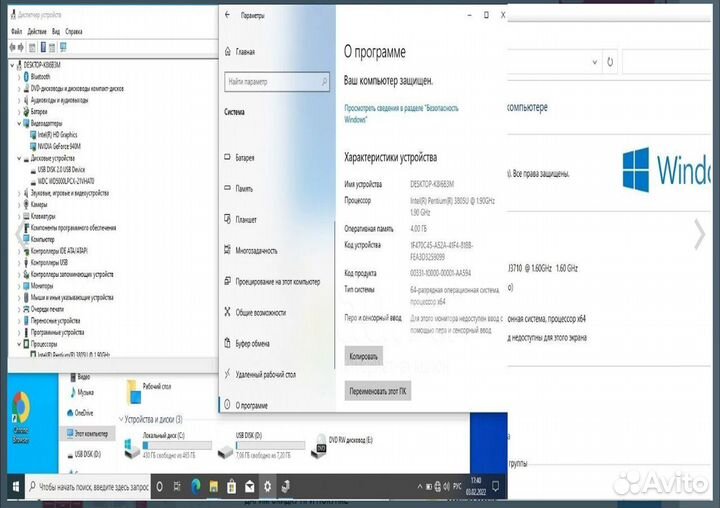Open Mail app from taskbar
This screenshot has width=720, height=508.
249,486
